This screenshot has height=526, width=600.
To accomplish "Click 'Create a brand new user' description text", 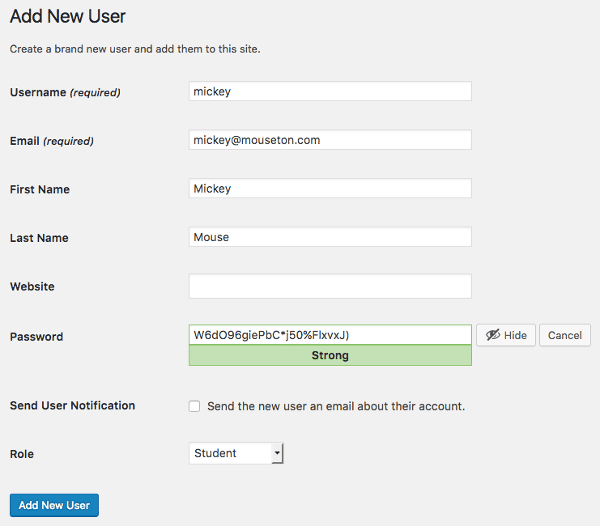I will coord(135,49).
